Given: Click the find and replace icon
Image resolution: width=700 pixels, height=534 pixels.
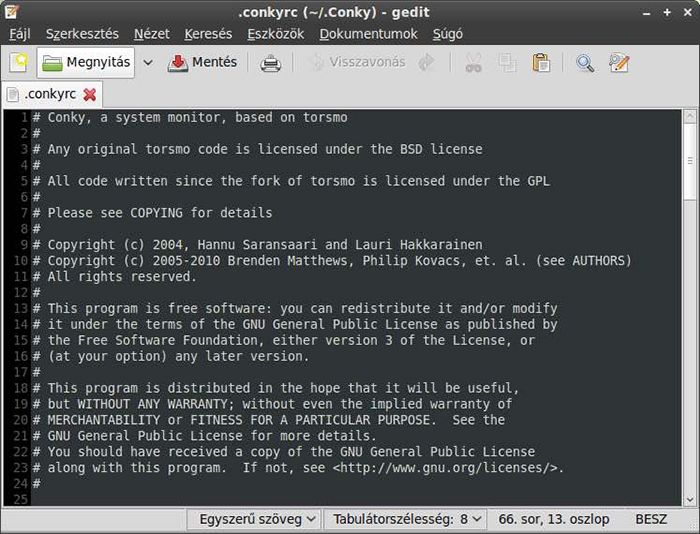Looking at the screenshot, I should tap(619, 63).
